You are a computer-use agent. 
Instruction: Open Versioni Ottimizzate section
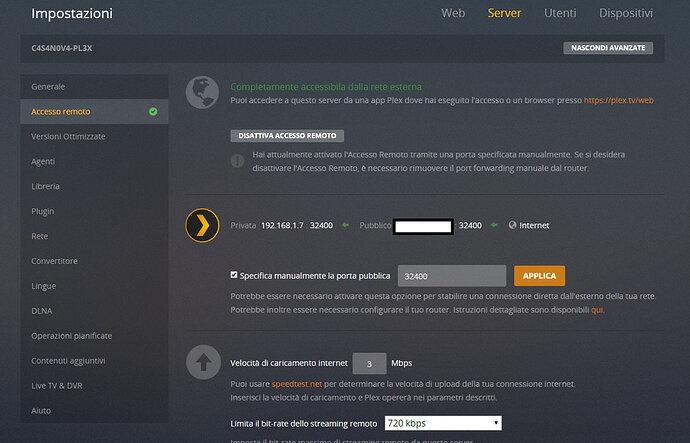coord(94,136)
